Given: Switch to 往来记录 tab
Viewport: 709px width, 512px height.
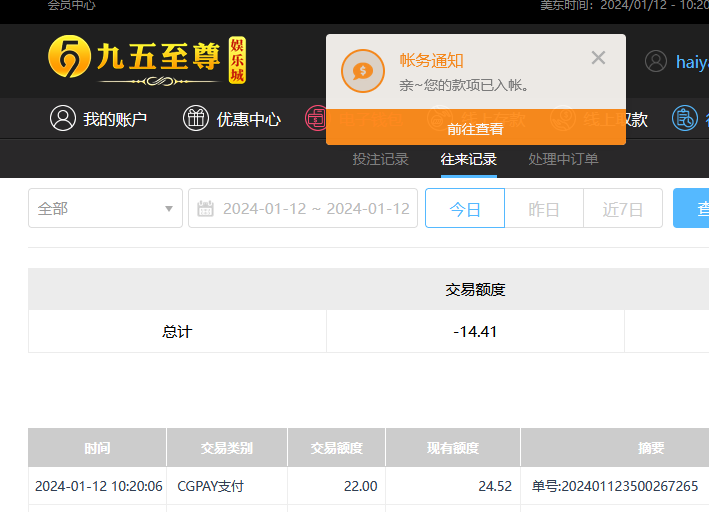Looking at the screenshot, I should pos(468,159).
